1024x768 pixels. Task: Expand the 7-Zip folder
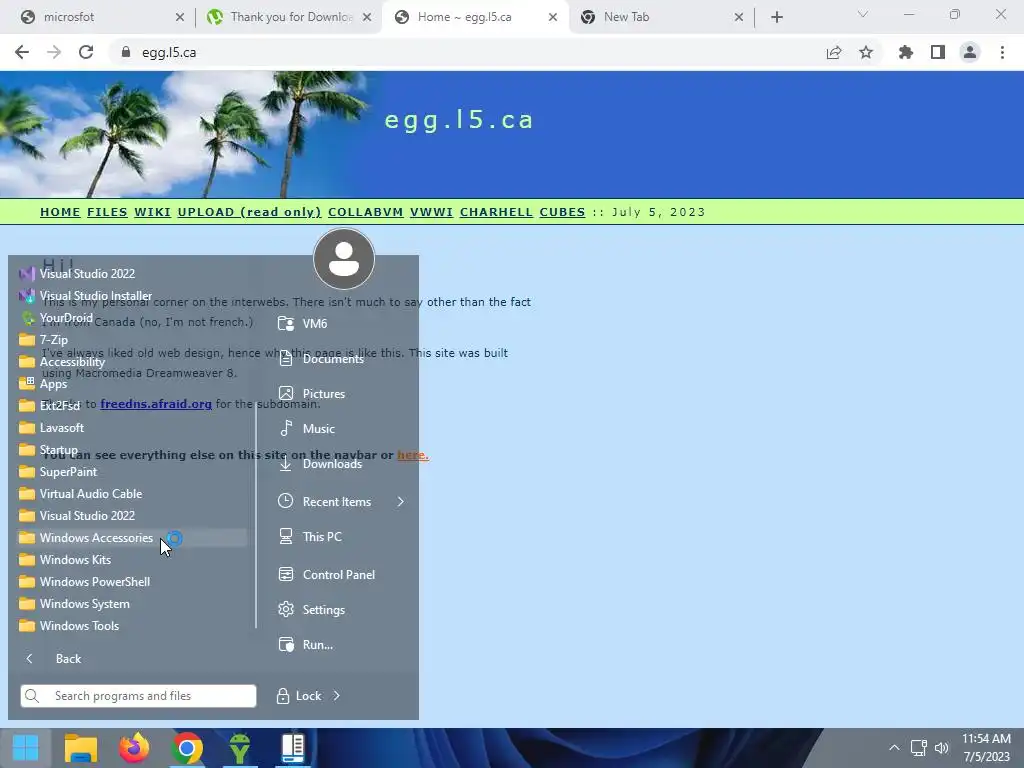[132, 340]
